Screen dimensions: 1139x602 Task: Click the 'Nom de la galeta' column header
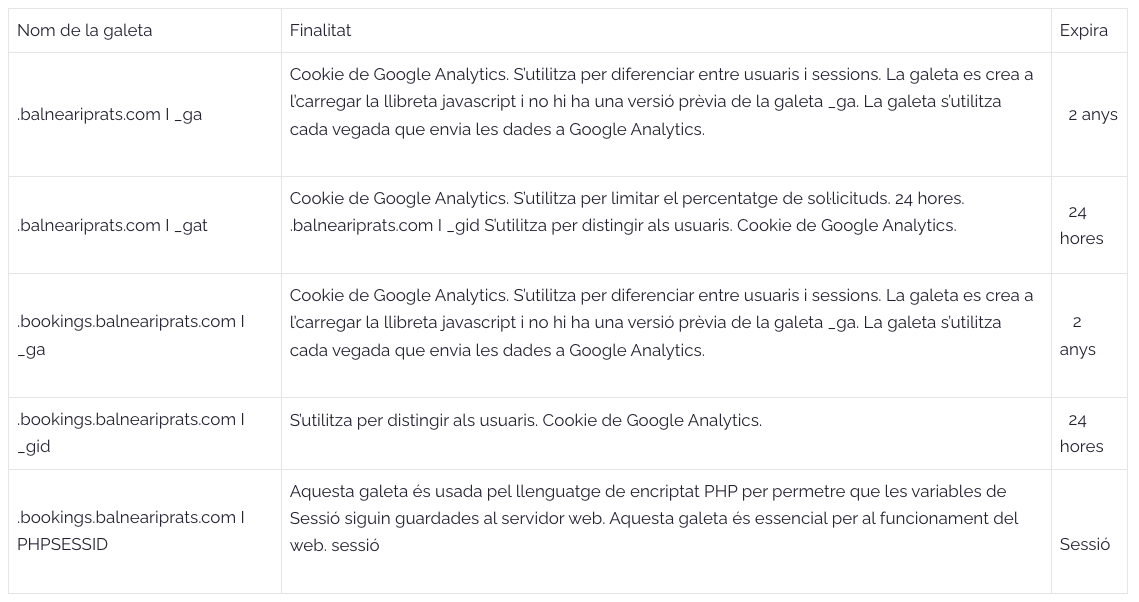click(84, 30)
